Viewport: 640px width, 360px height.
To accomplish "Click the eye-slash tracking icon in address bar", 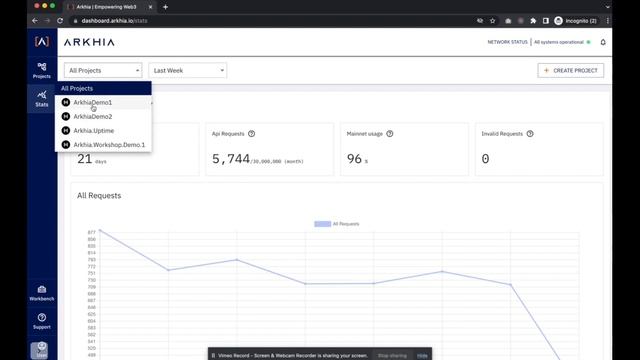I will click(x=480, y=20).
